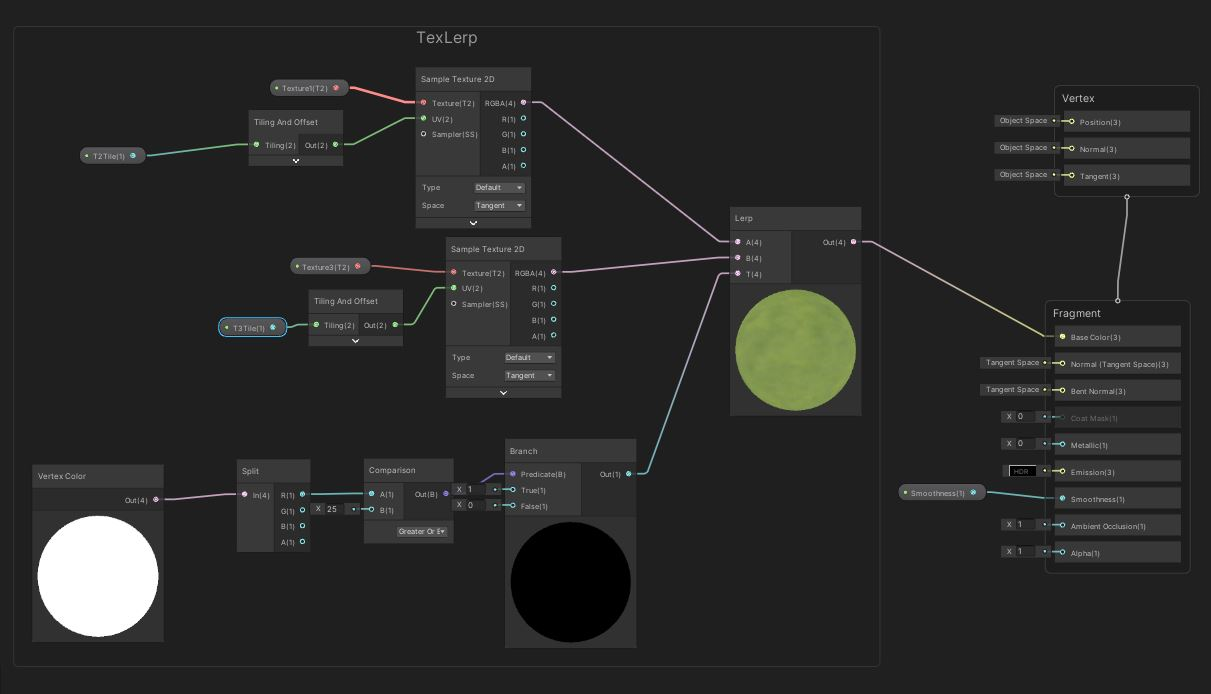Click the R(1) output port on the Split node

click(x=302, y=494)
